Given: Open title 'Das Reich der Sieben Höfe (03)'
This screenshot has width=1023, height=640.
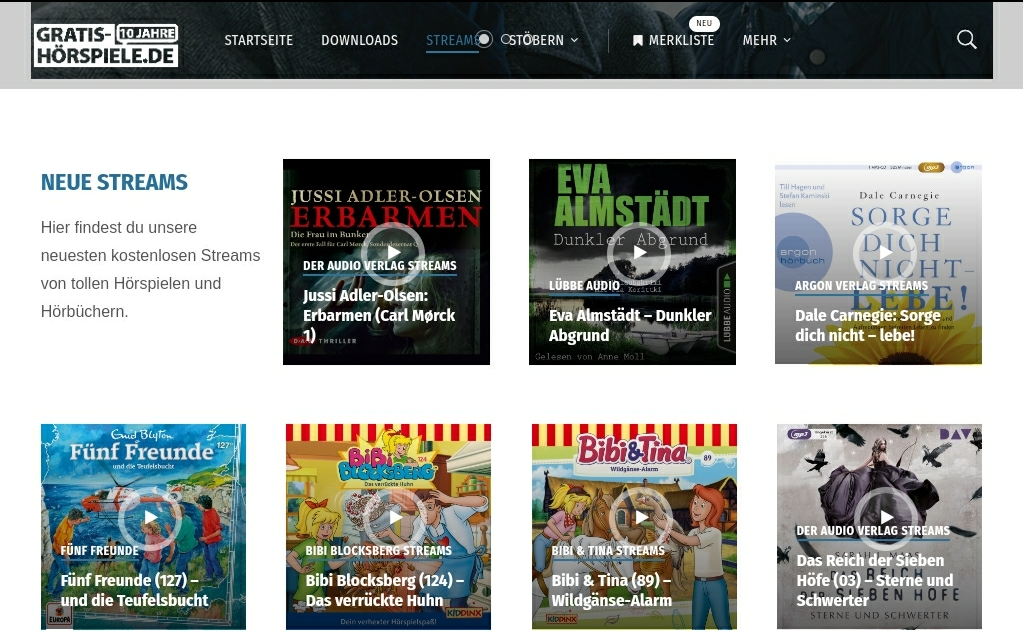Looking at the screenshot, I should tap(874, 580).
